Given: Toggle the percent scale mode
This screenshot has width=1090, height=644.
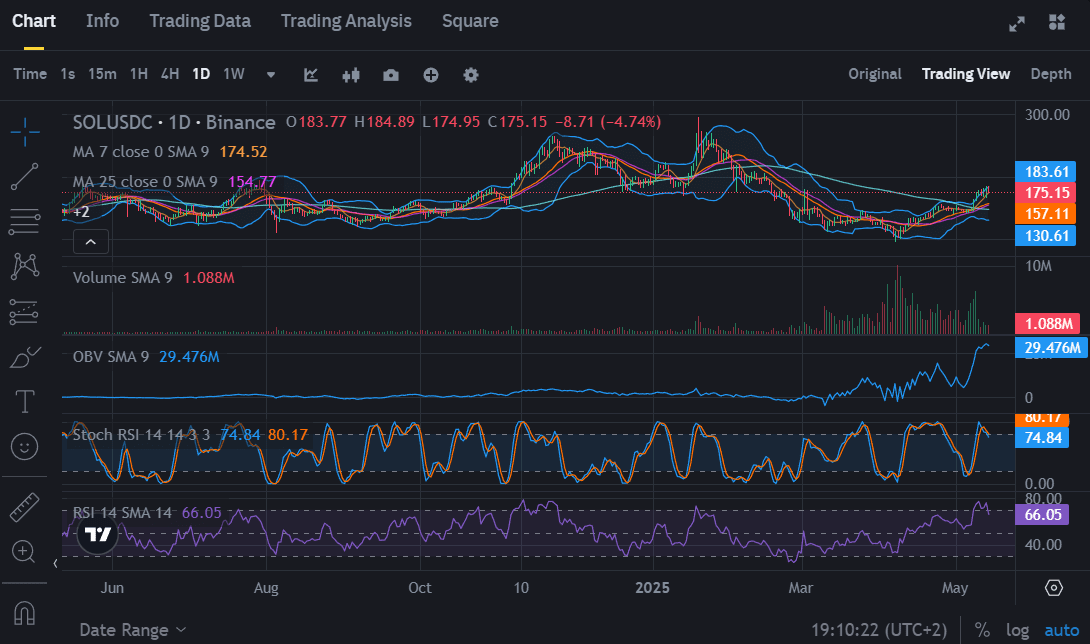Looking at the screenshot, I should coord(982,631).
